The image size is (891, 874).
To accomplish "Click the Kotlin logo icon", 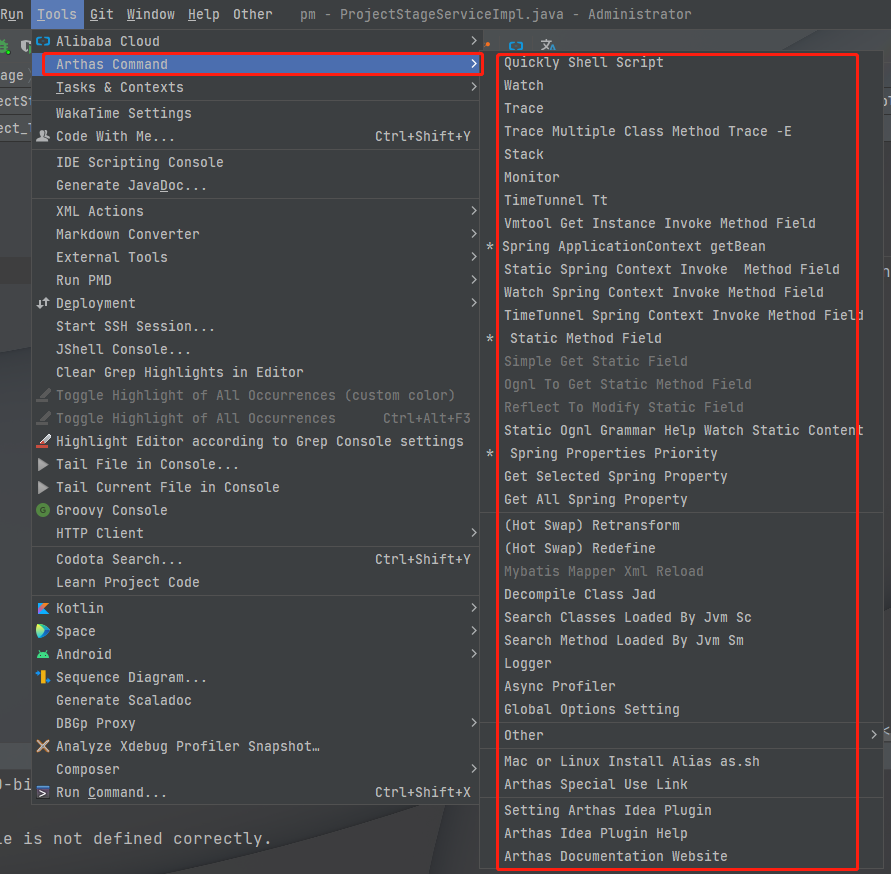I will tap(43, 608).
